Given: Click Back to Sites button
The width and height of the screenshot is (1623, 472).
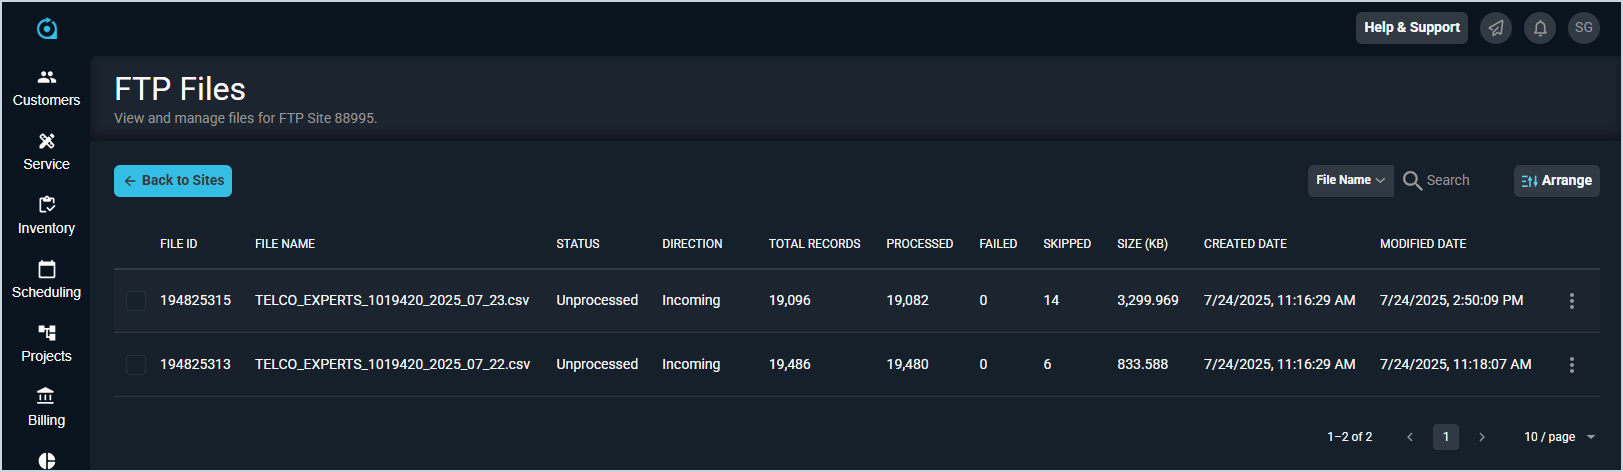Looking at the screenshot, I should coord(173,181).
